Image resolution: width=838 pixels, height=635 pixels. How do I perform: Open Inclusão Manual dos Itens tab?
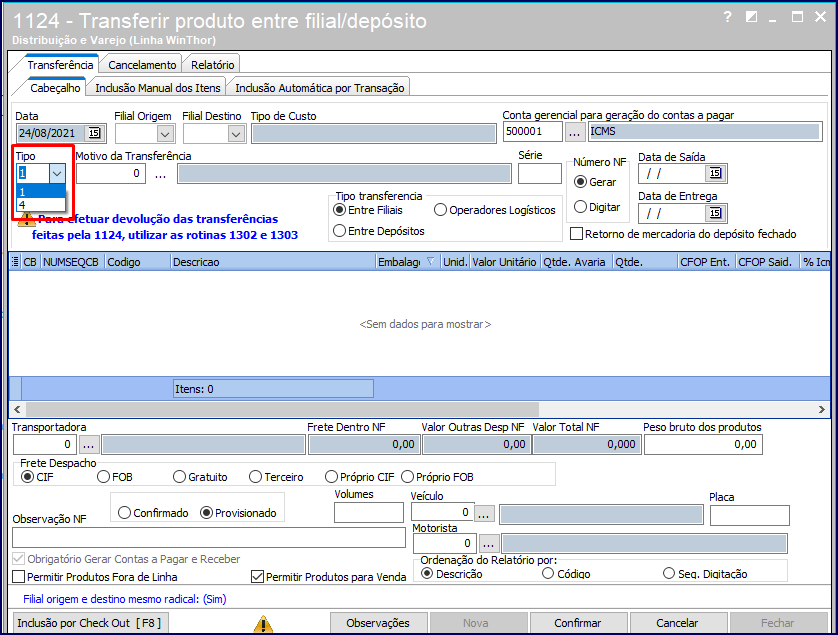tap(158, 88)
